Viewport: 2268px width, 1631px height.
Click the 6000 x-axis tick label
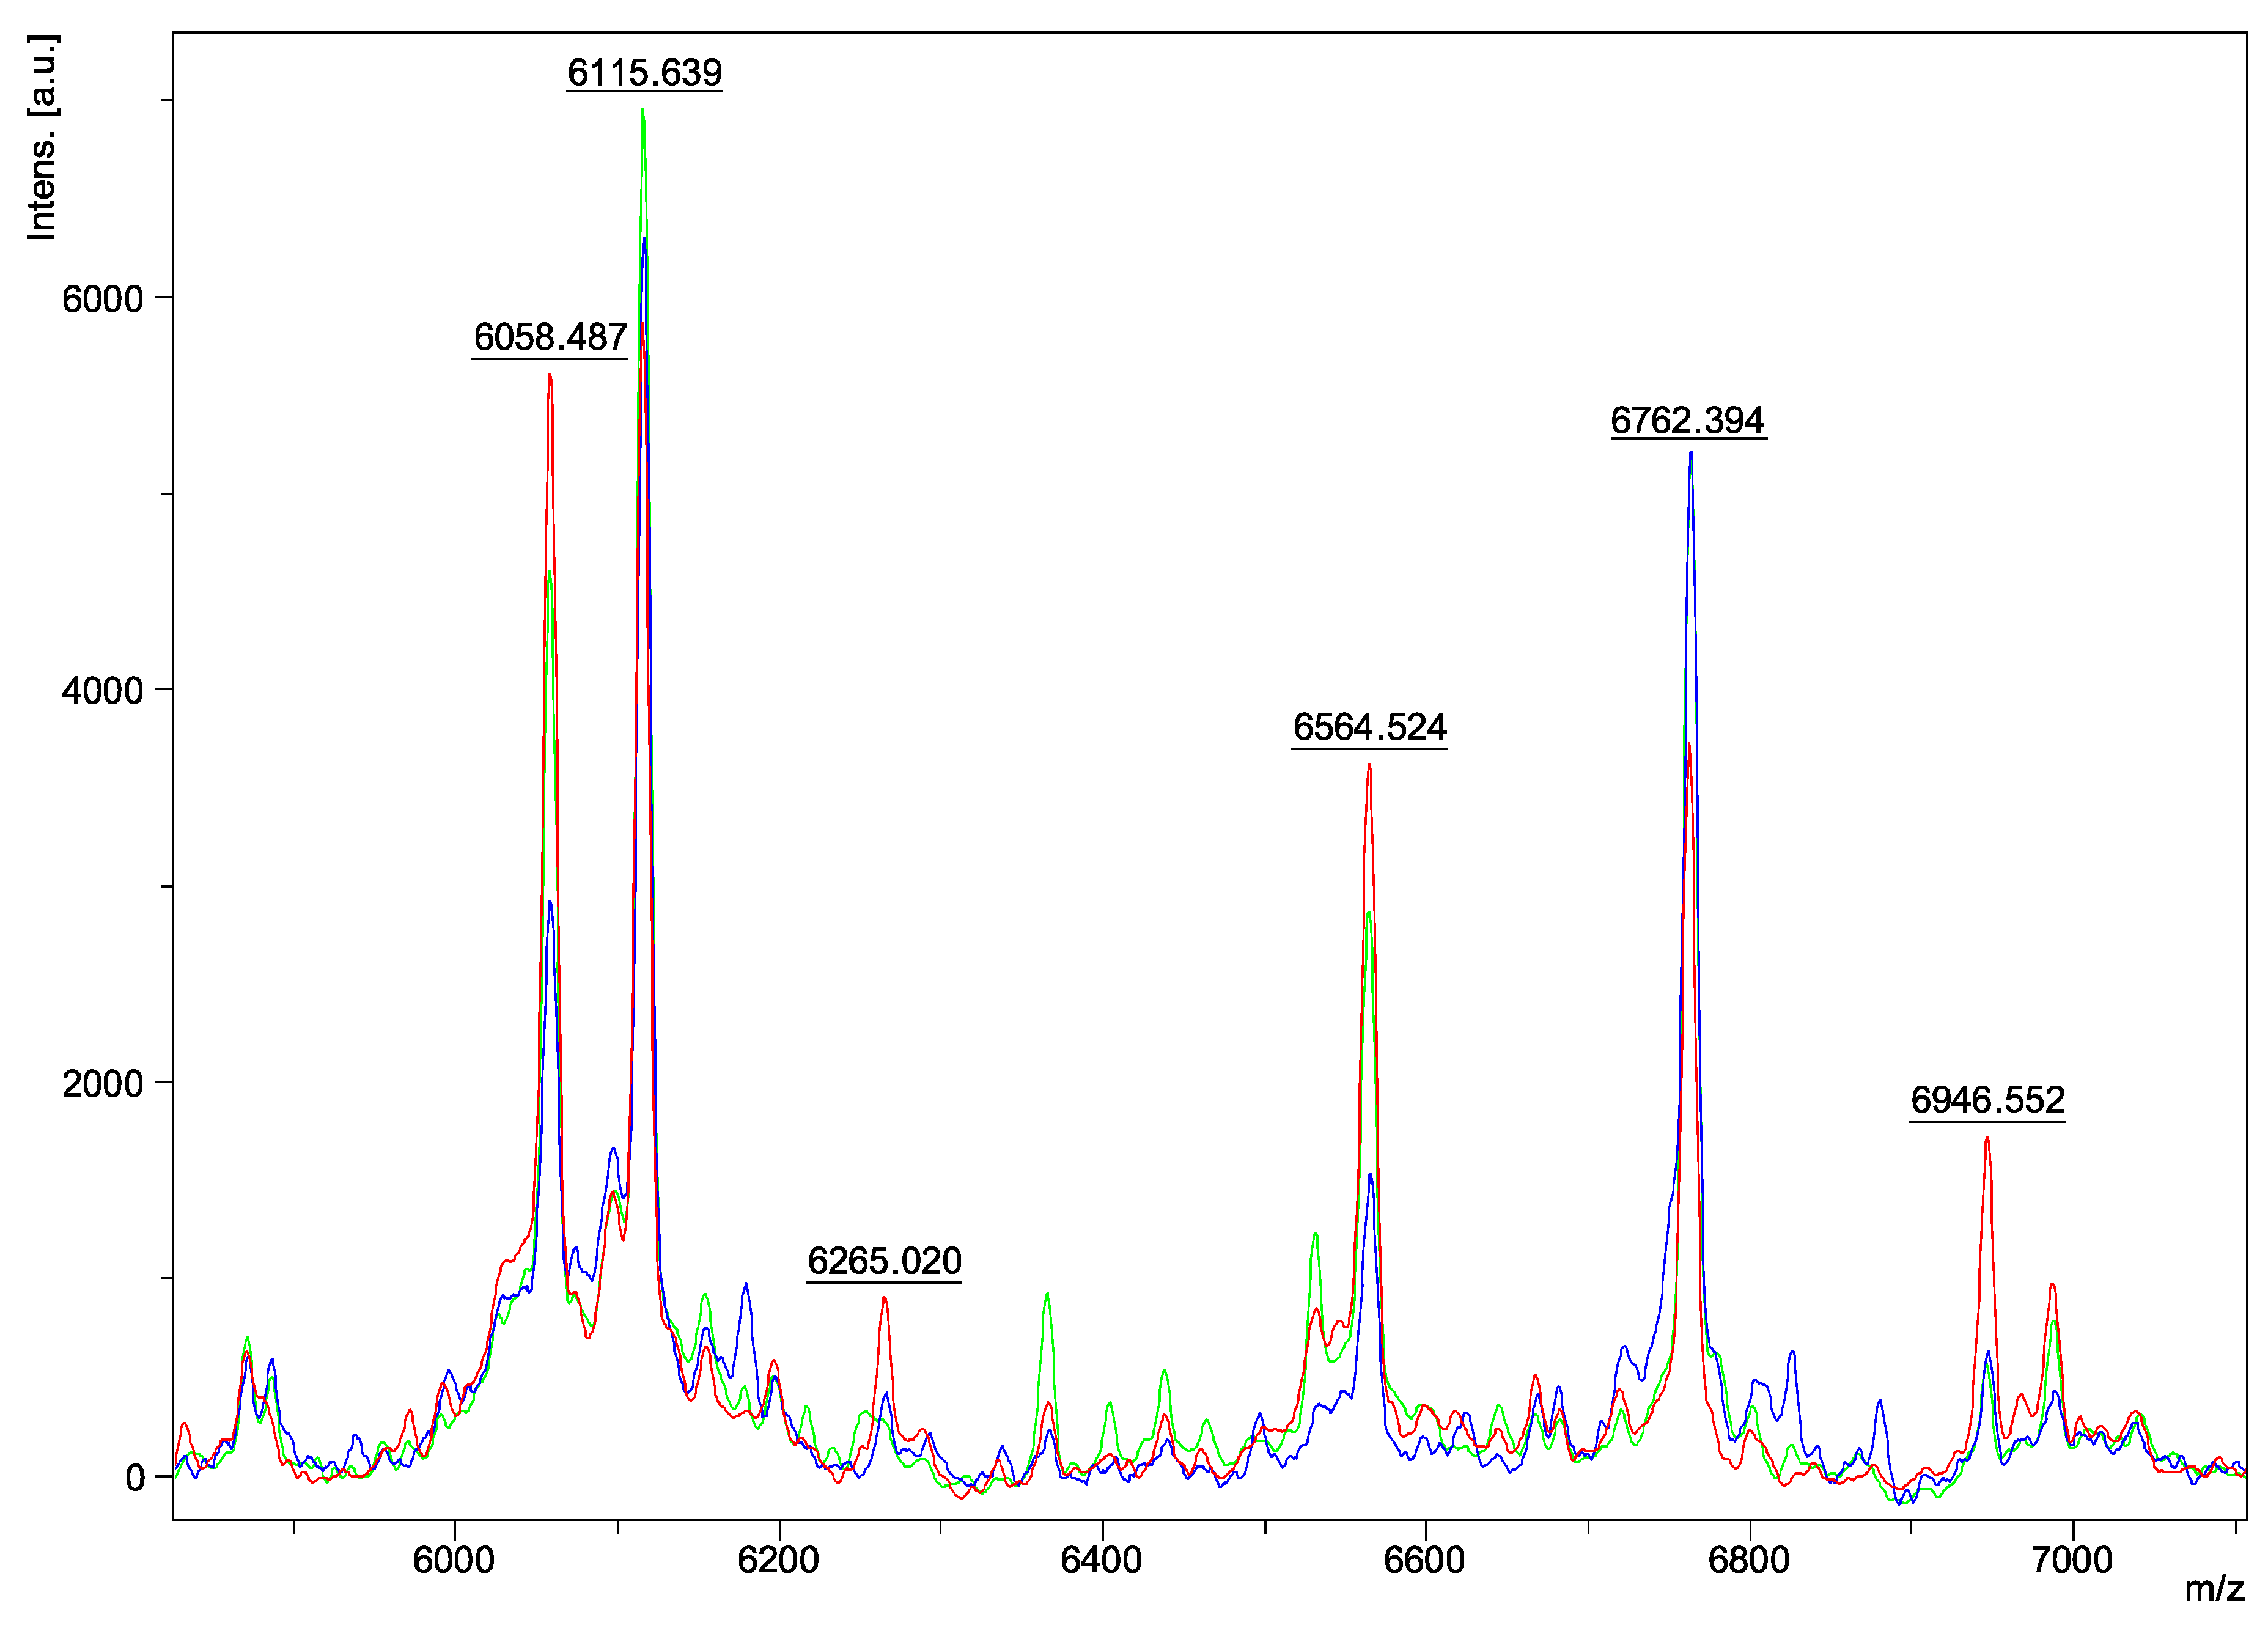point(453,1560)
